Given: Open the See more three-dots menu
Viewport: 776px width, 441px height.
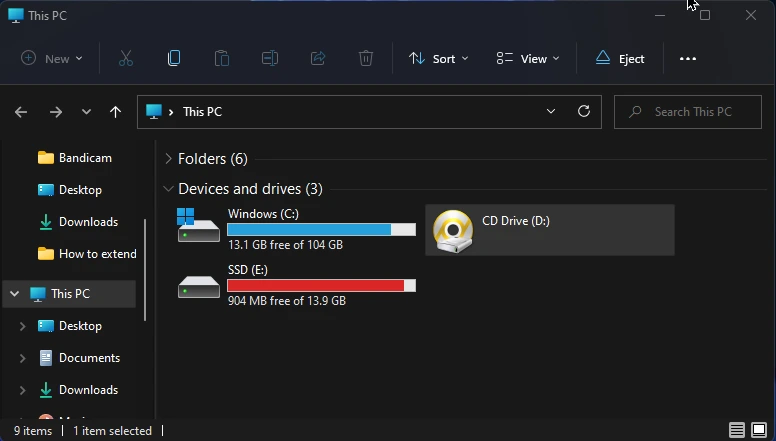Looking at the screenshot, I should [688, 58].
